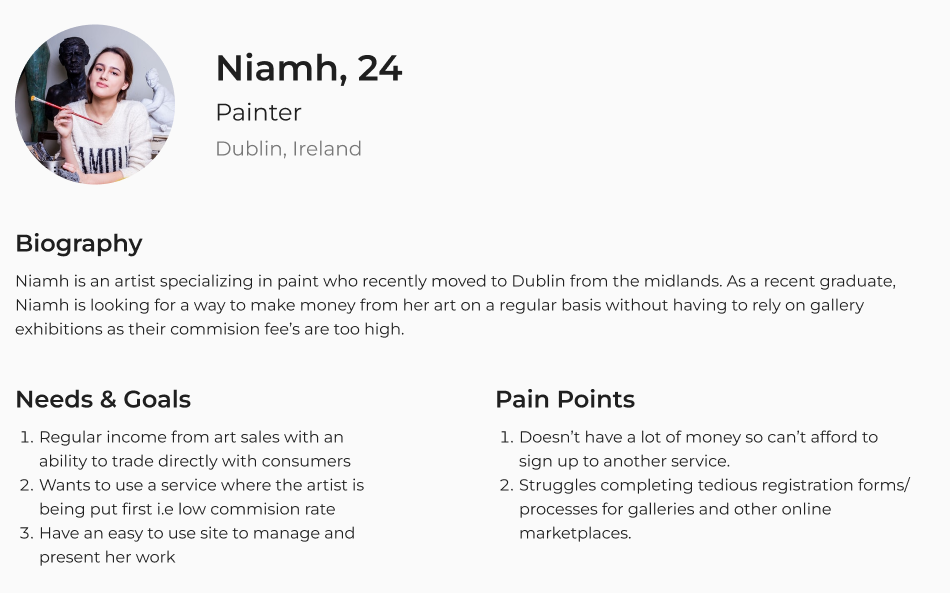Image resolution: width=950 pixels, height=593 pixels.
Task: Click second pain point about tedious registration forms
Action: [x=712, y=509]
